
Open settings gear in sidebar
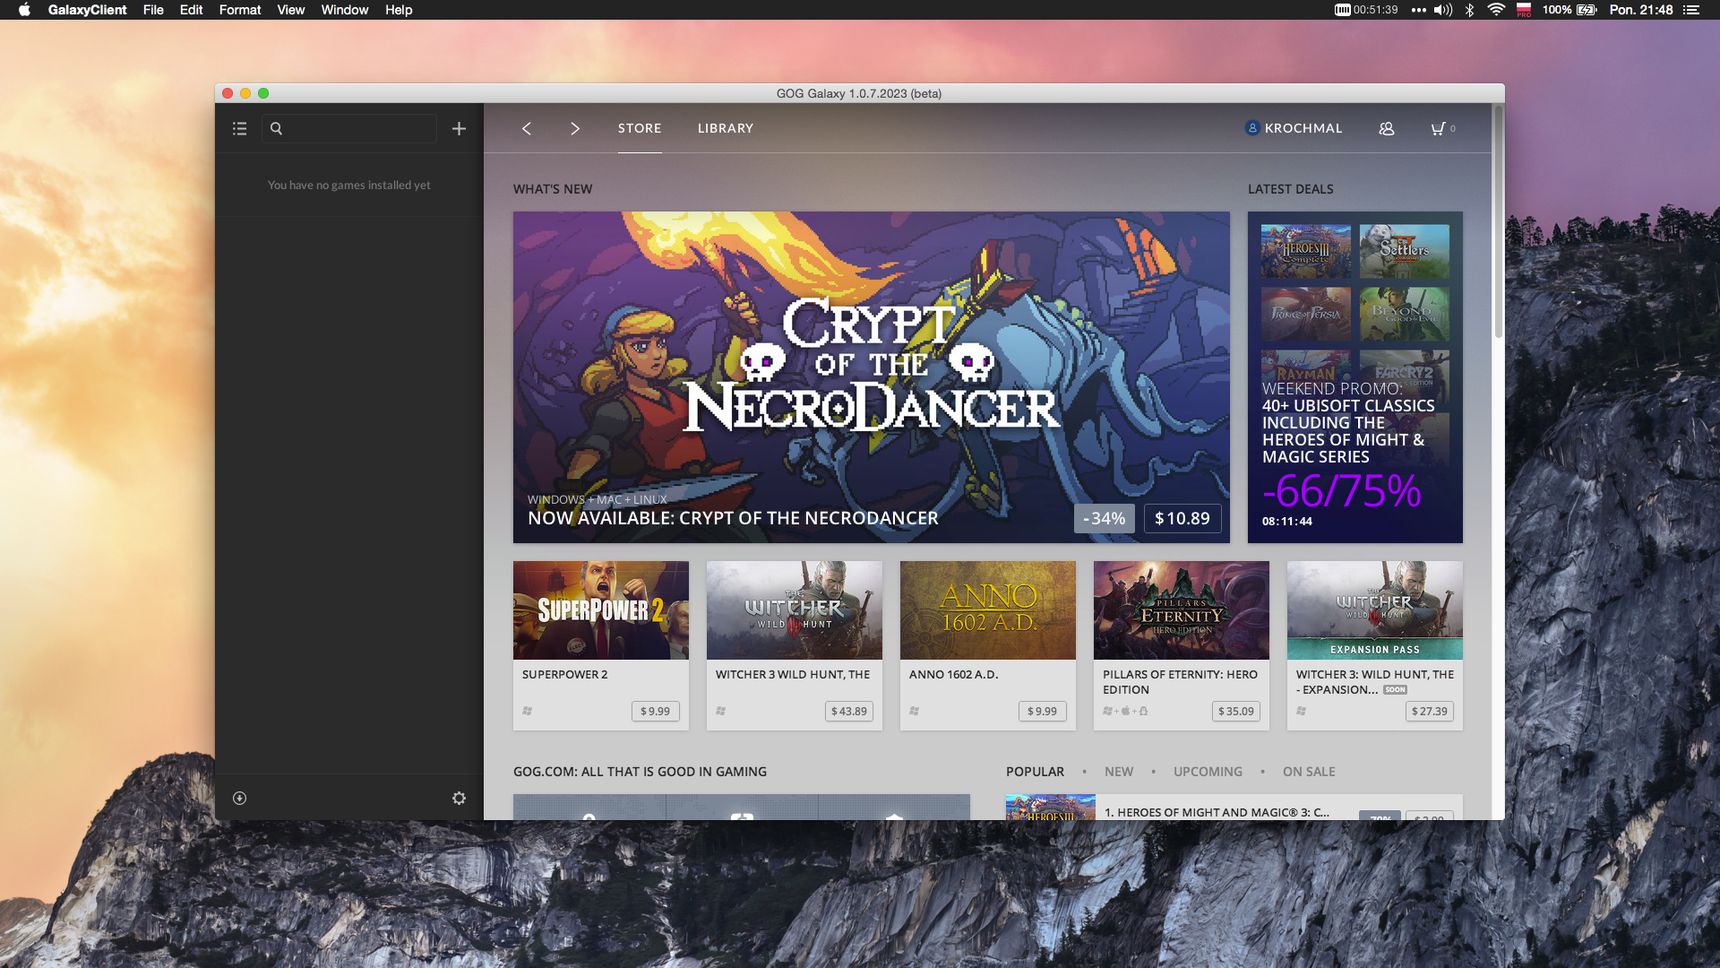(x=459, y=798)
